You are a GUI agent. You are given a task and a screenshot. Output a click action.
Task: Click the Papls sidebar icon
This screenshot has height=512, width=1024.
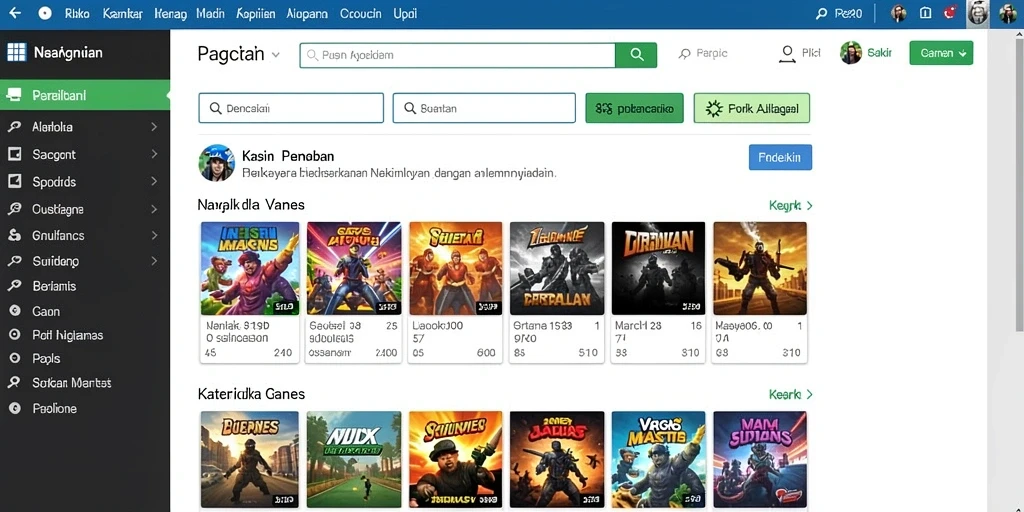tap(14, 359)
